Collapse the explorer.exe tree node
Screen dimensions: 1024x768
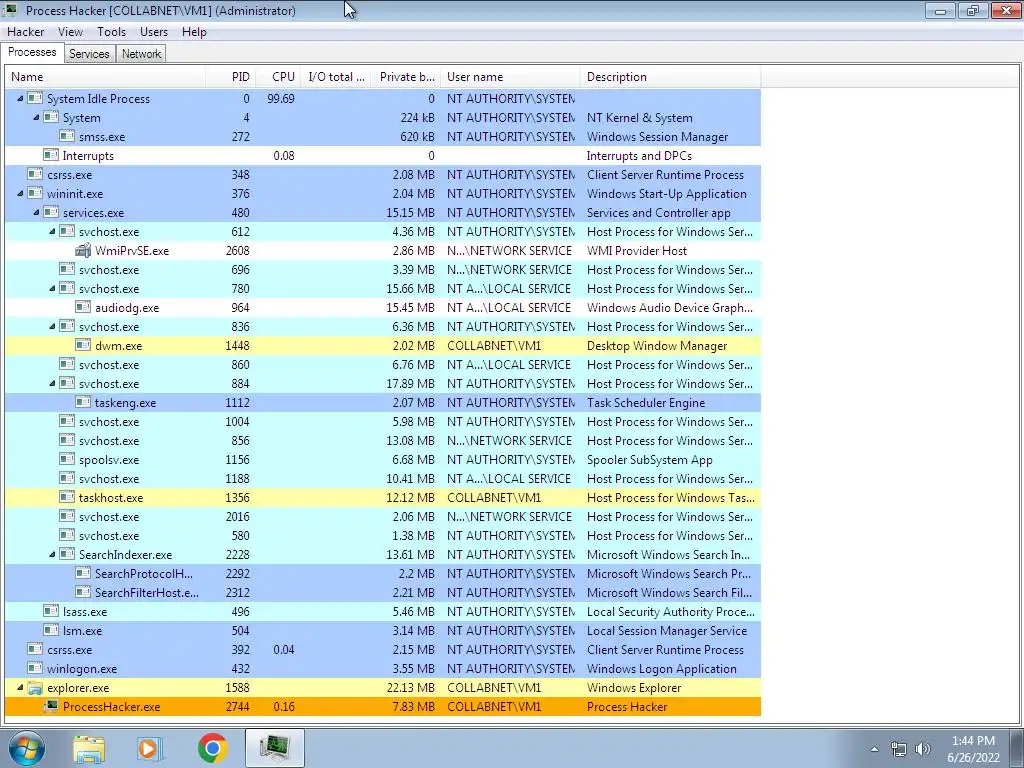click(x=20, y=688)
